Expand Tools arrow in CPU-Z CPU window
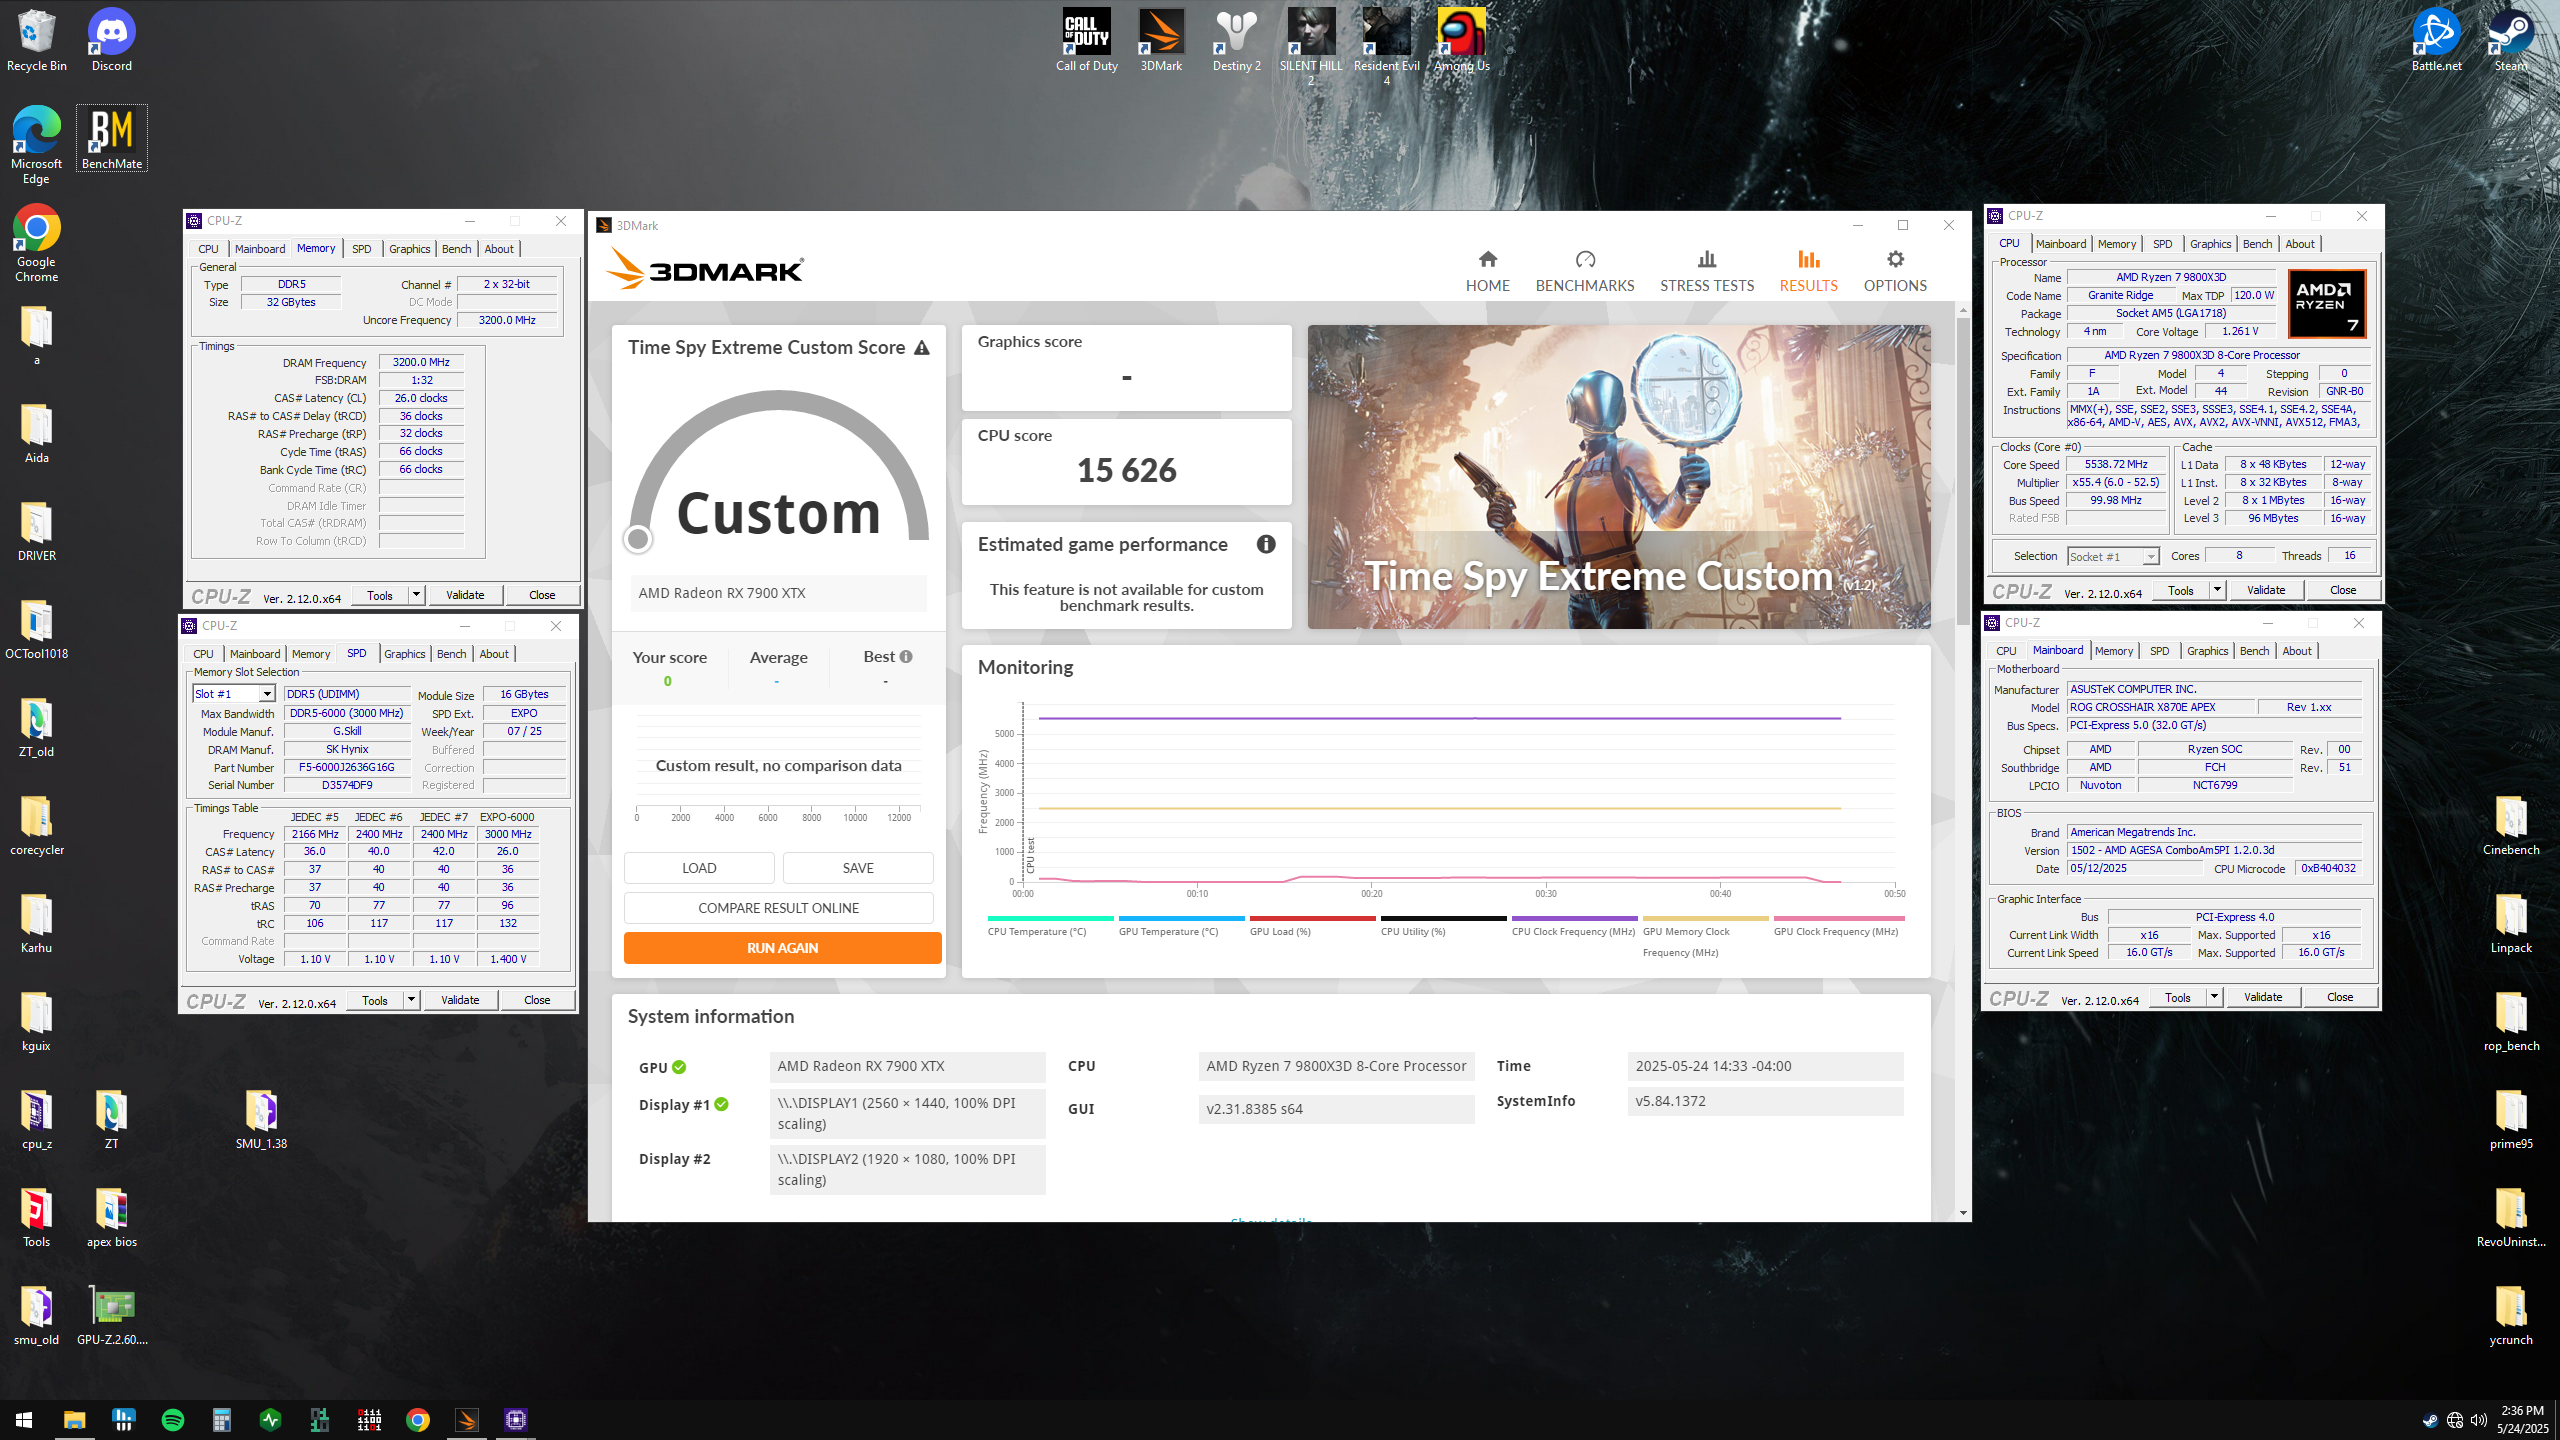The width and height of the screenshot is (2560, 1440). pyautogui.click(x=2217, y=590)
